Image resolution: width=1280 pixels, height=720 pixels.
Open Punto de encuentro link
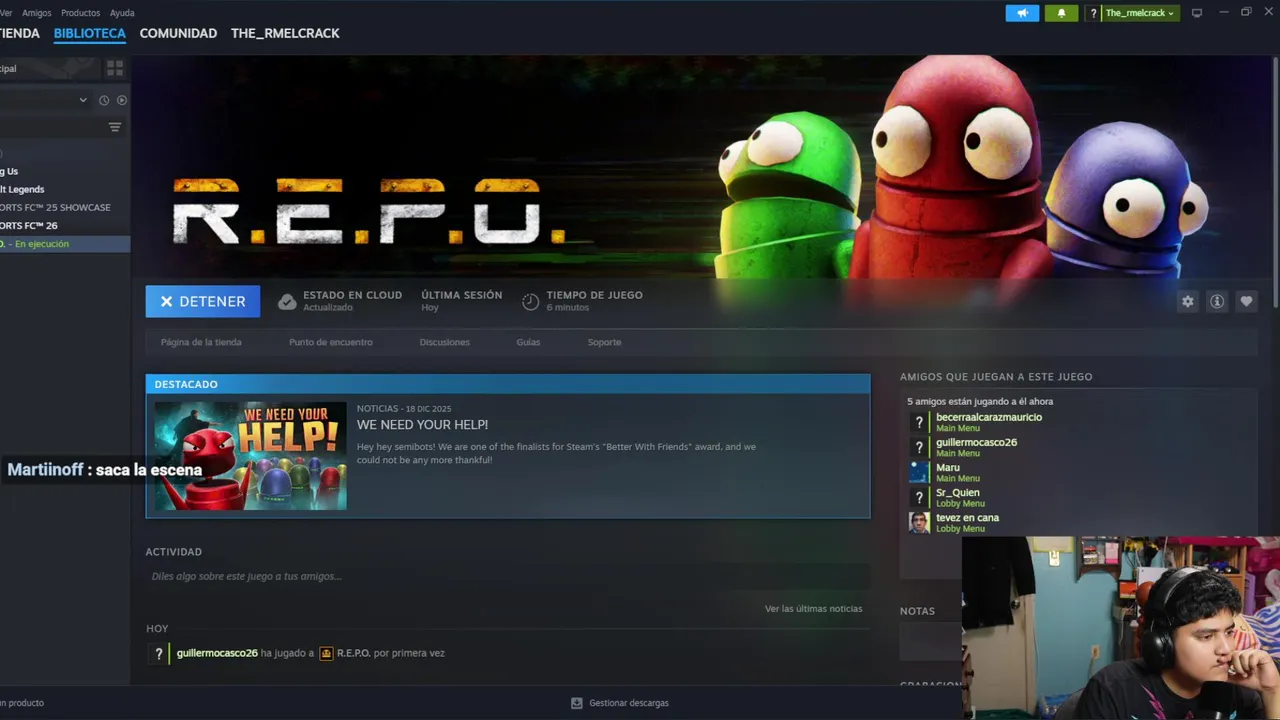pyautogui.click(x=331, y=342)
